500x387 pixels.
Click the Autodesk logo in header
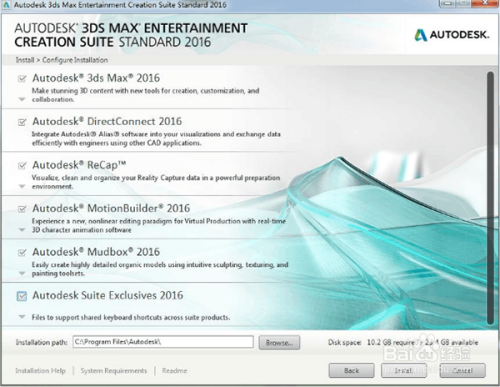point(452,35)
